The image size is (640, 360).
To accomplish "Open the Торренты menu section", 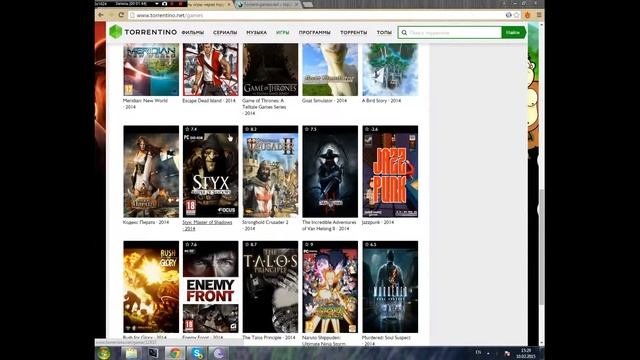I will click(353, 32).
